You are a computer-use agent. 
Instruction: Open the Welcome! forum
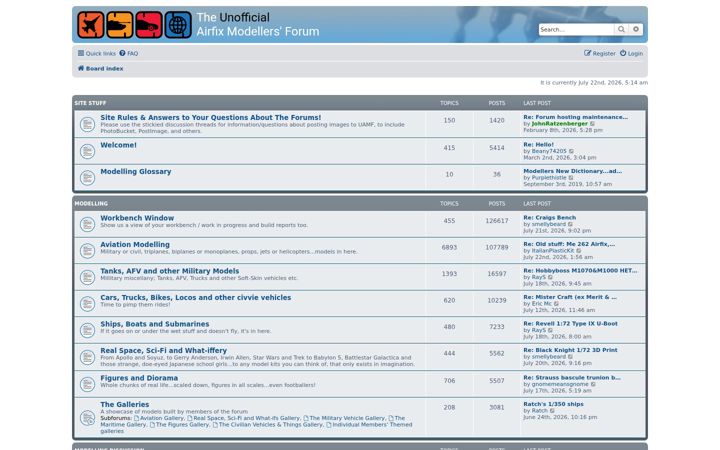tap(118, 145)
